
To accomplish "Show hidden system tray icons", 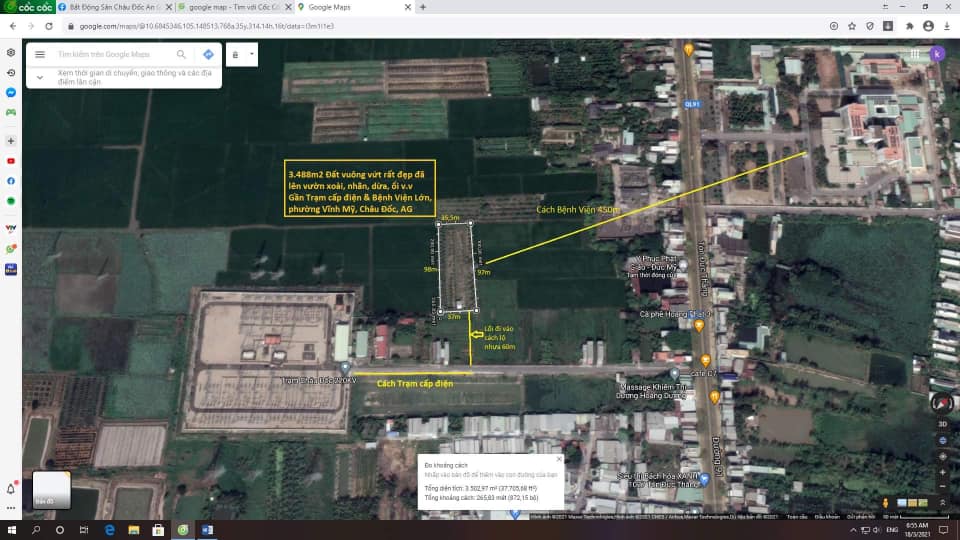I will pos(853,530).
